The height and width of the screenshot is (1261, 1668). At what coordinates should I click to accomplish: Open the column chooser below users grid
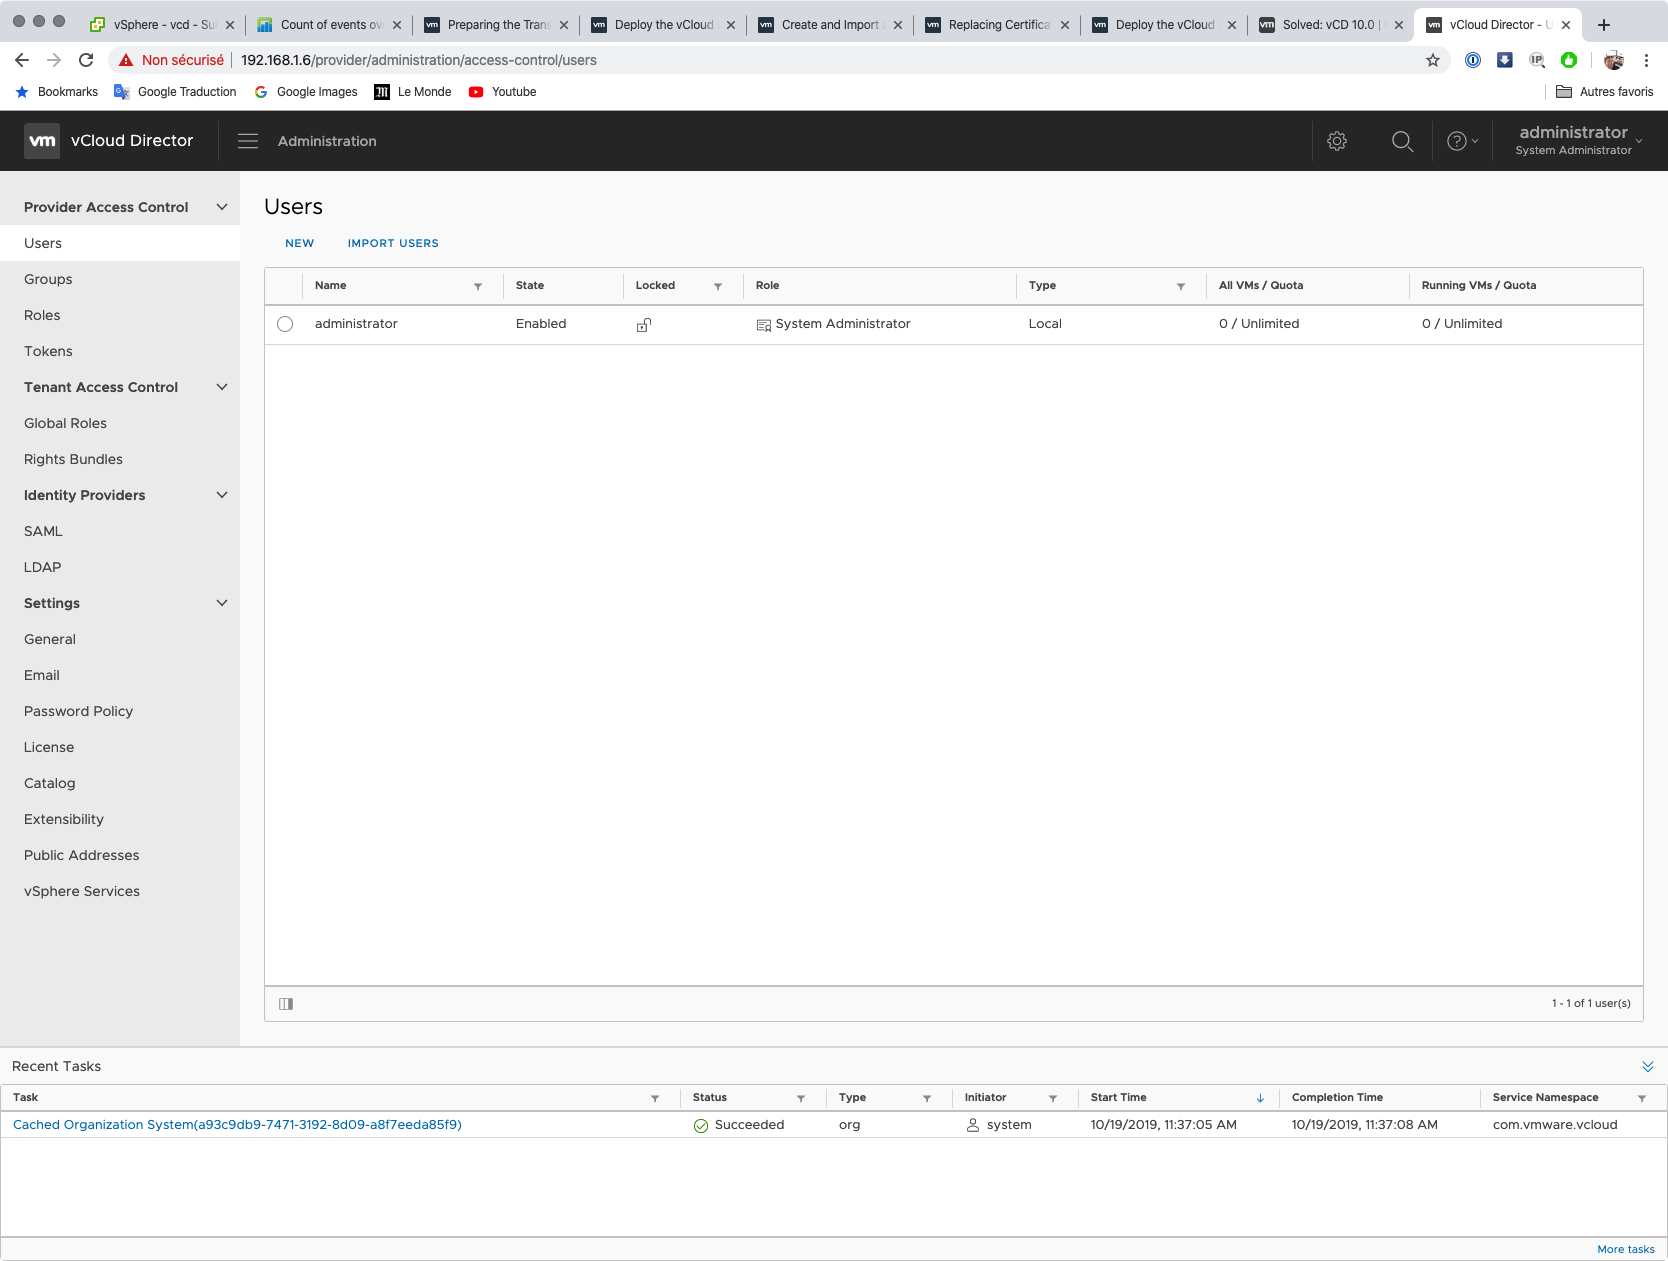(x=286, y=1004)
